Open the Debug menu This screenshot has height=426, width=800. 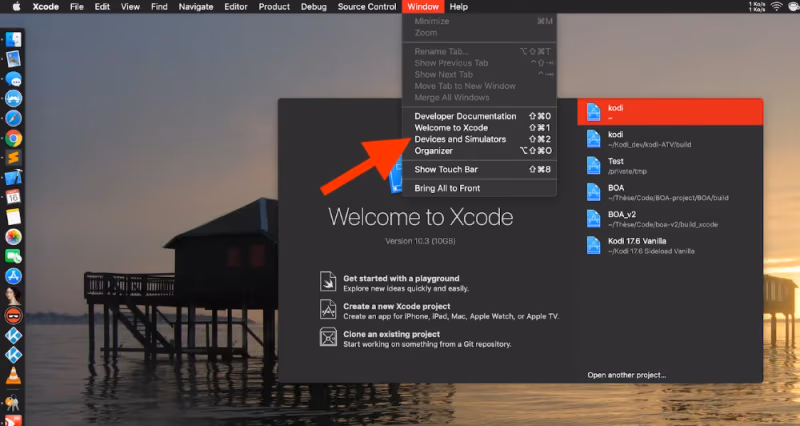[313, 7]
